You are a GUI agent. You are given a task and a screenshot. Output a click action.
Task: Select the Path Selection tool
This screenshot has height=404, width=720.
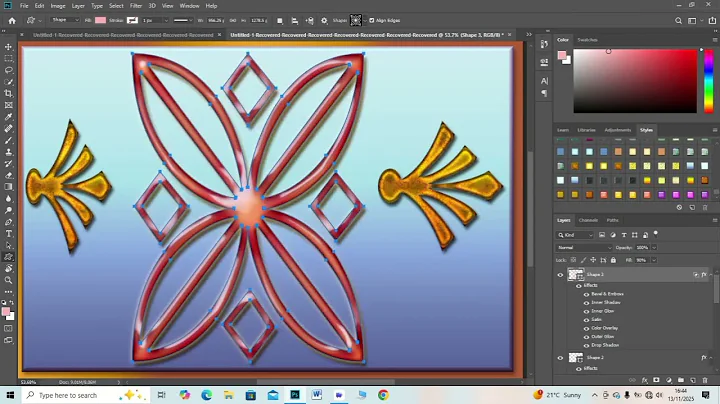9,245
